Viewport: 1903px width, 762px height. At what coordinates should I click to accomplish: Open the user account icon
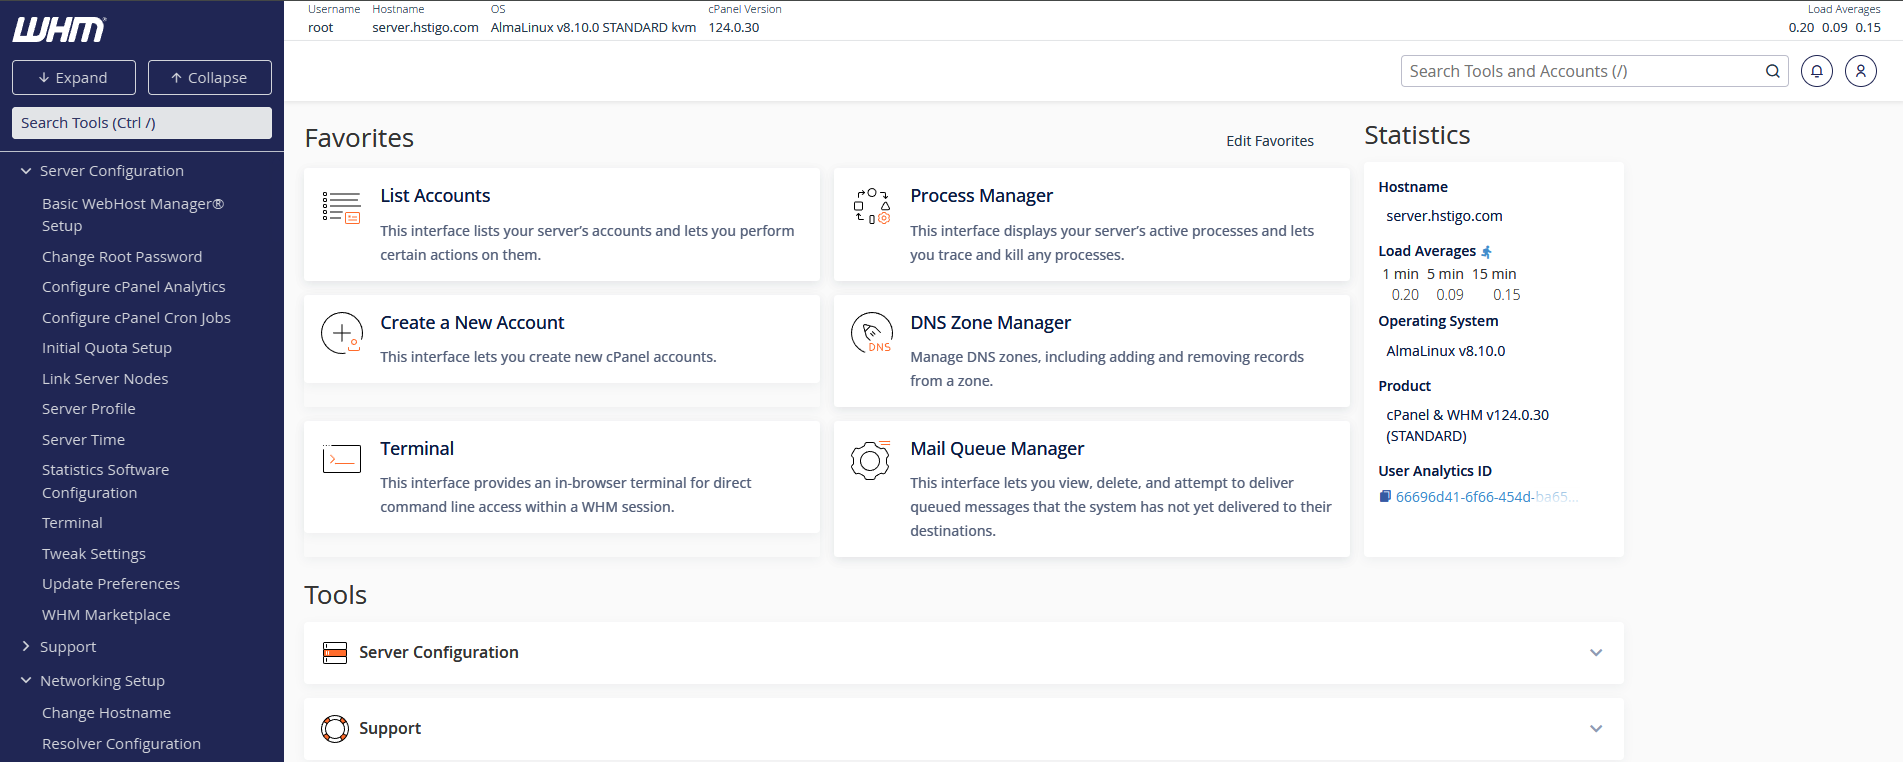(x=1860, y=71)
